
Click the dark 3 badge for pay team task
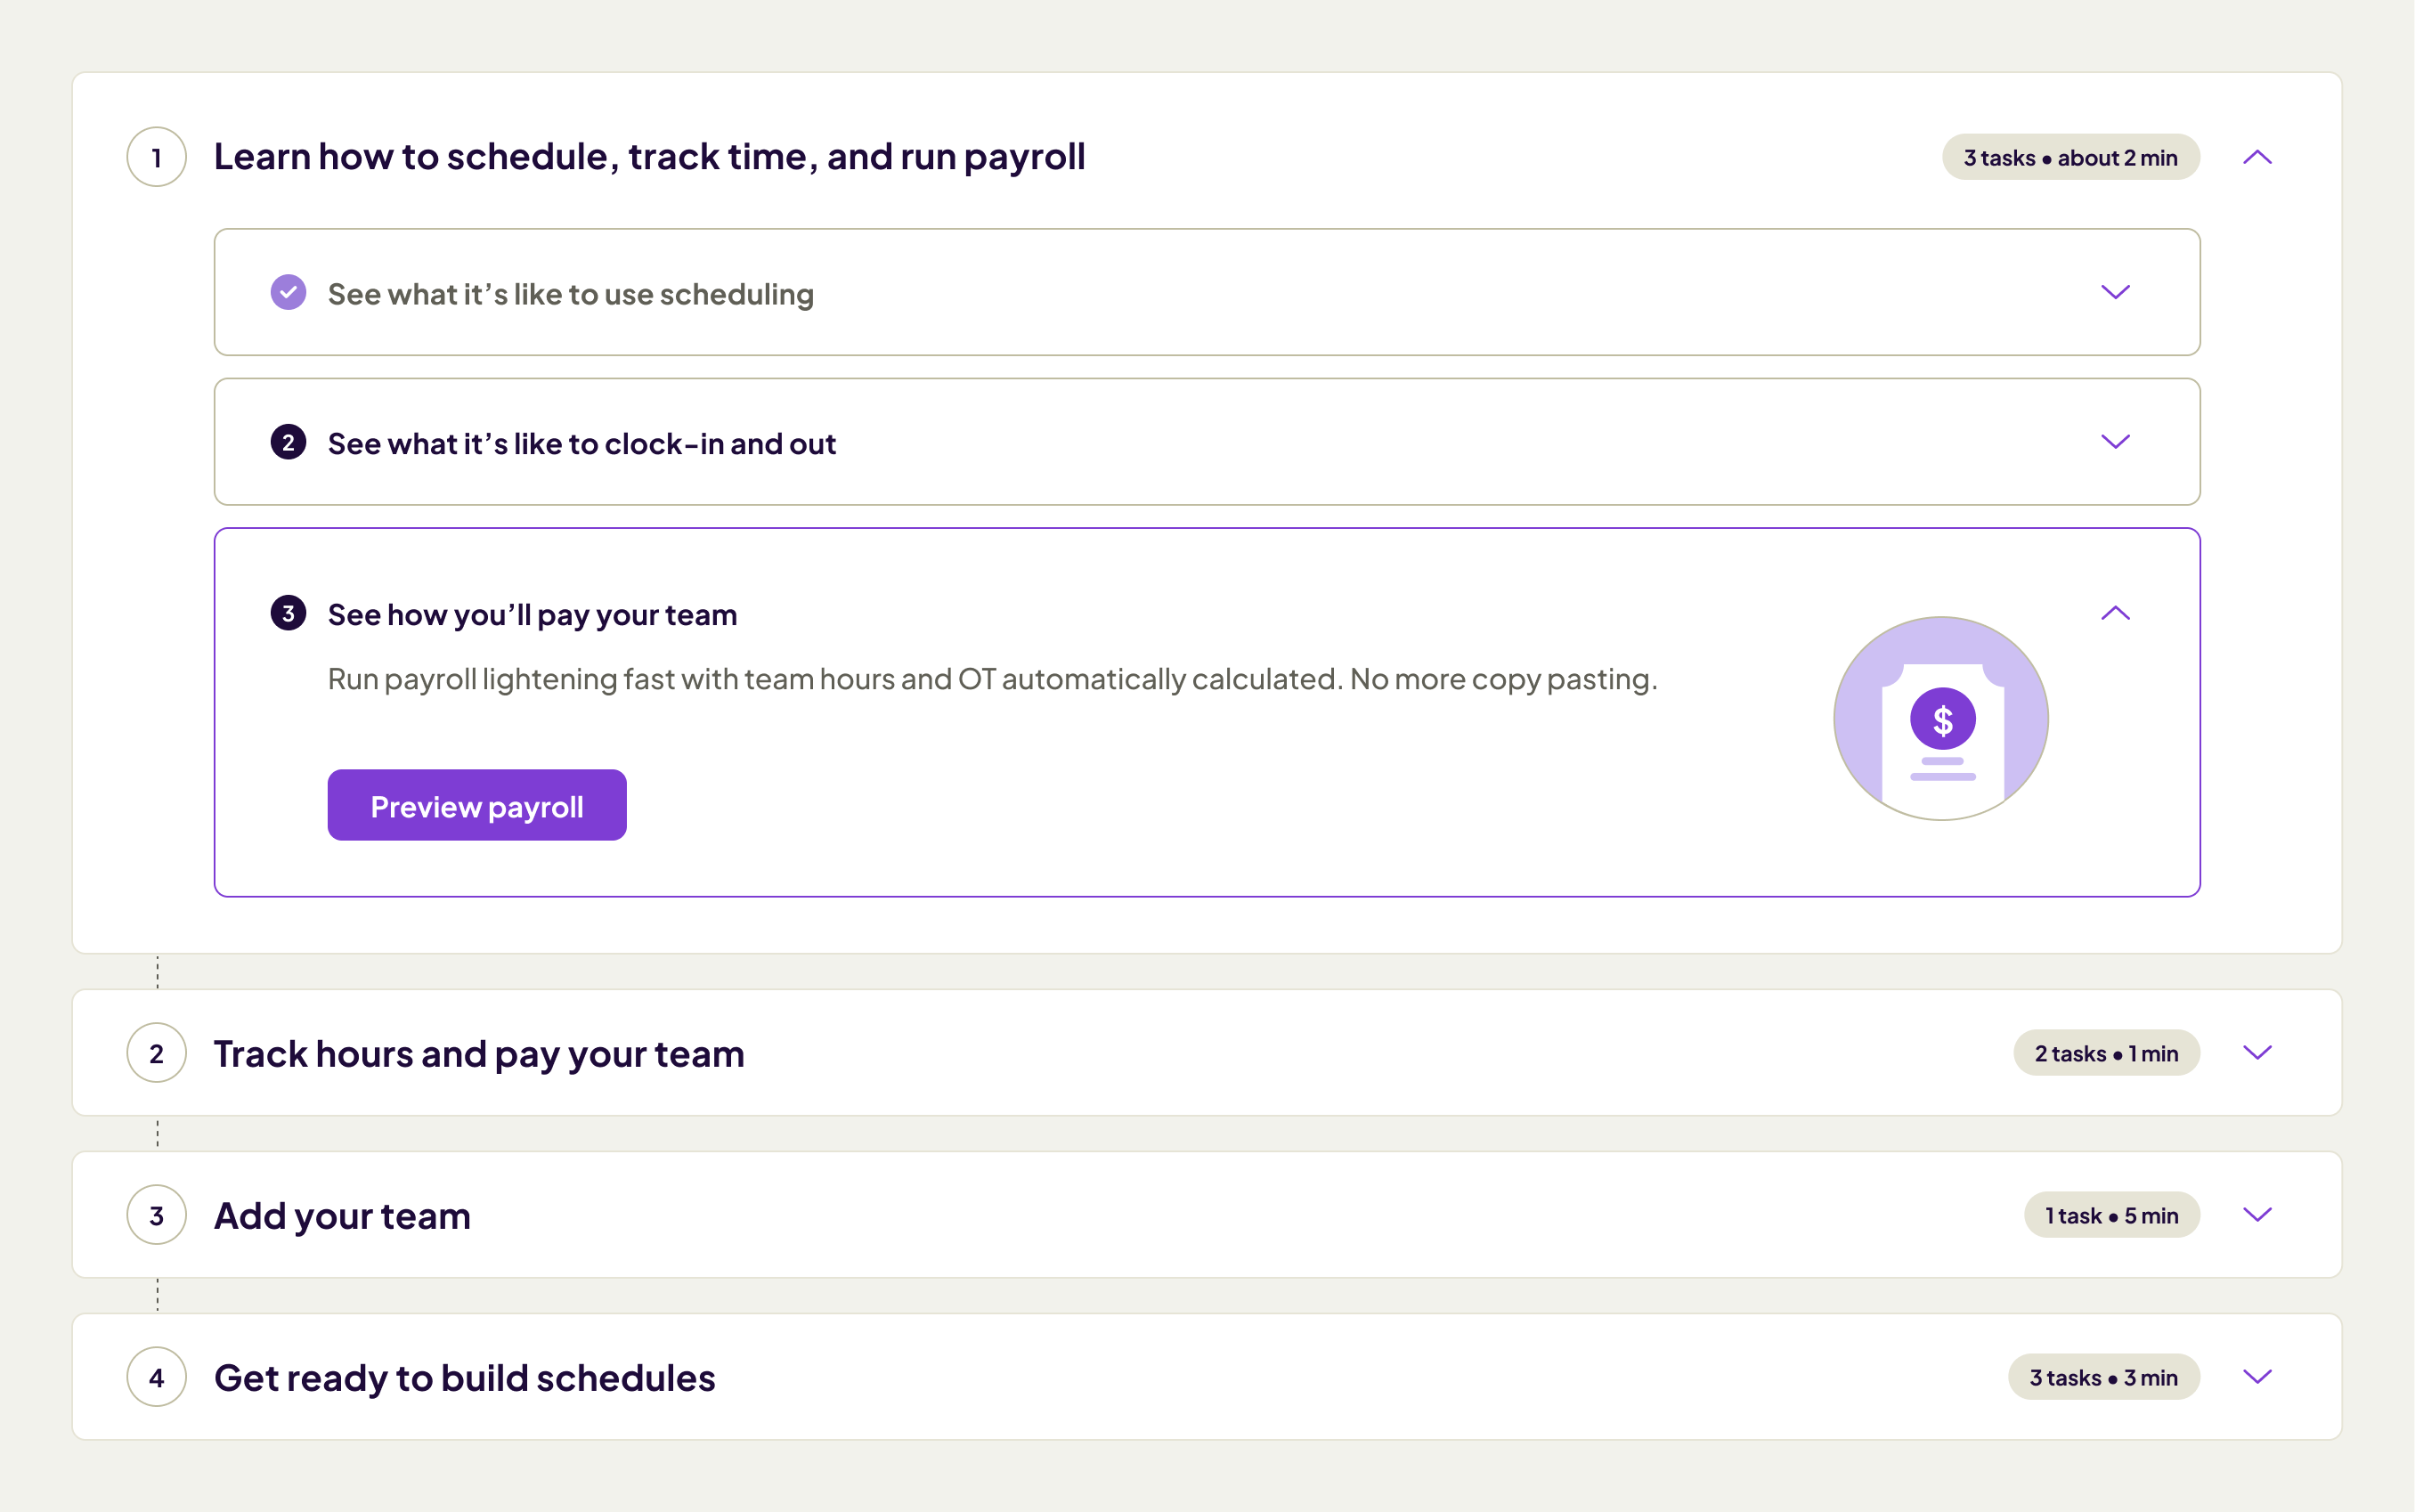click(x=288, y=613)
